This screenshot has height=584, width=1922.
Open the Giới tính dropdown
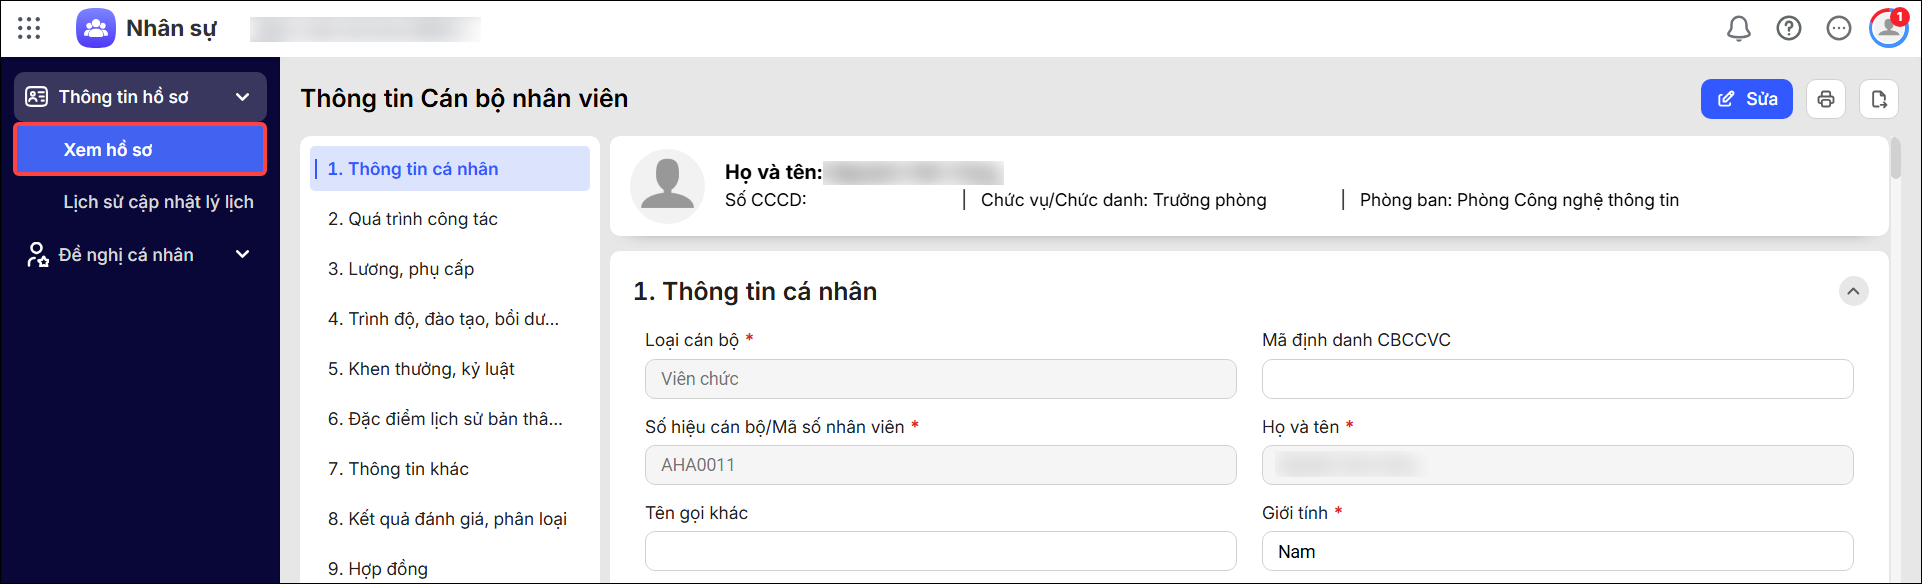point(1557,551)
